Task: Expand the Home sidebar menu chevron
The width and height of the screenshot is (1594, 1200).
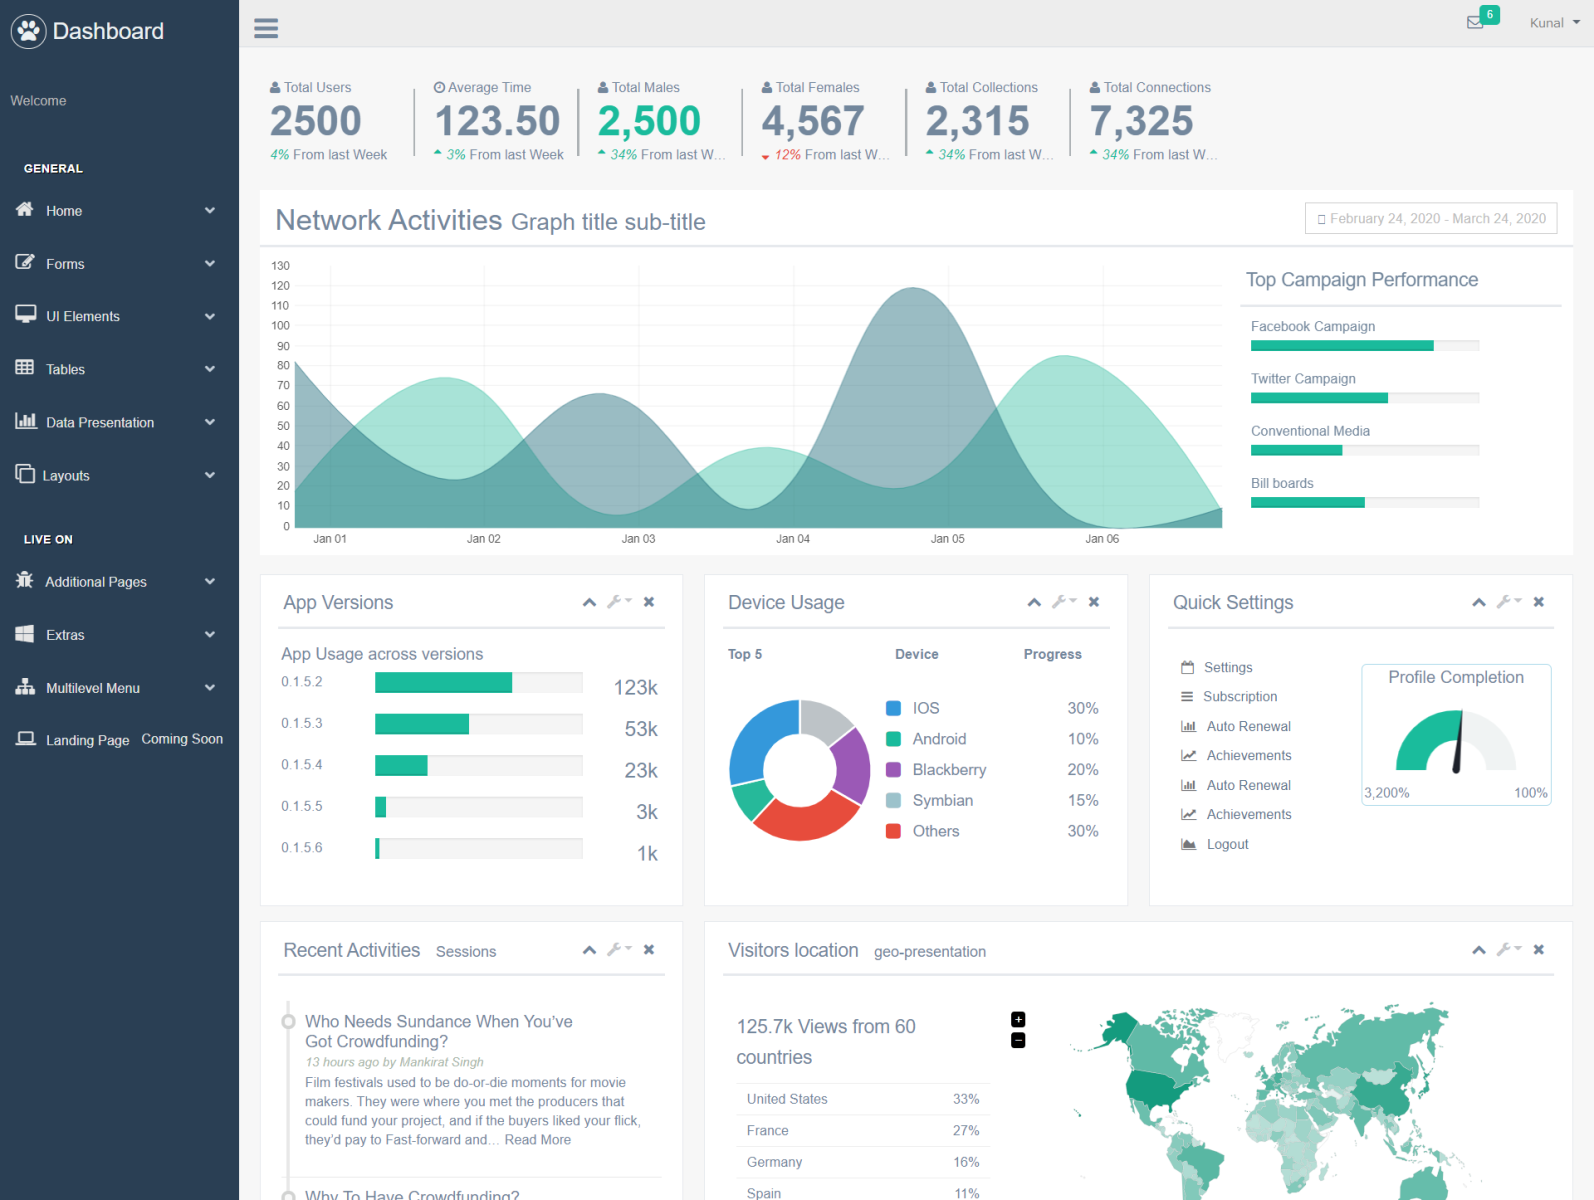Action: [210, 210]
